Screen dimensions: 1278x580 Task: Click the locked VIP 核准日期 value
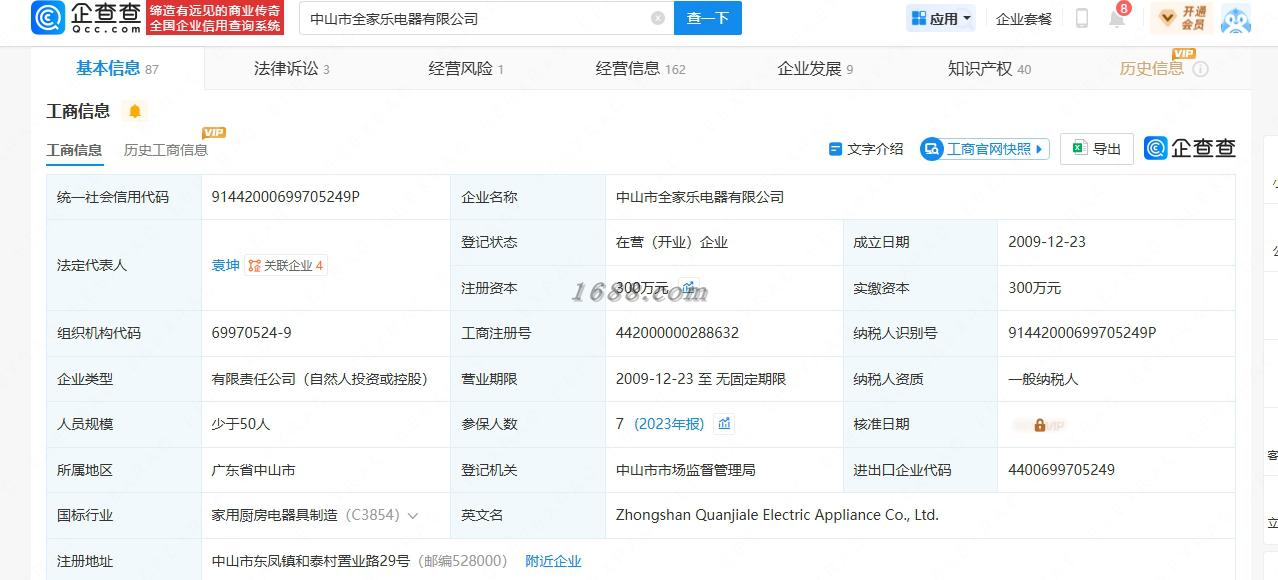point(1039,425)
